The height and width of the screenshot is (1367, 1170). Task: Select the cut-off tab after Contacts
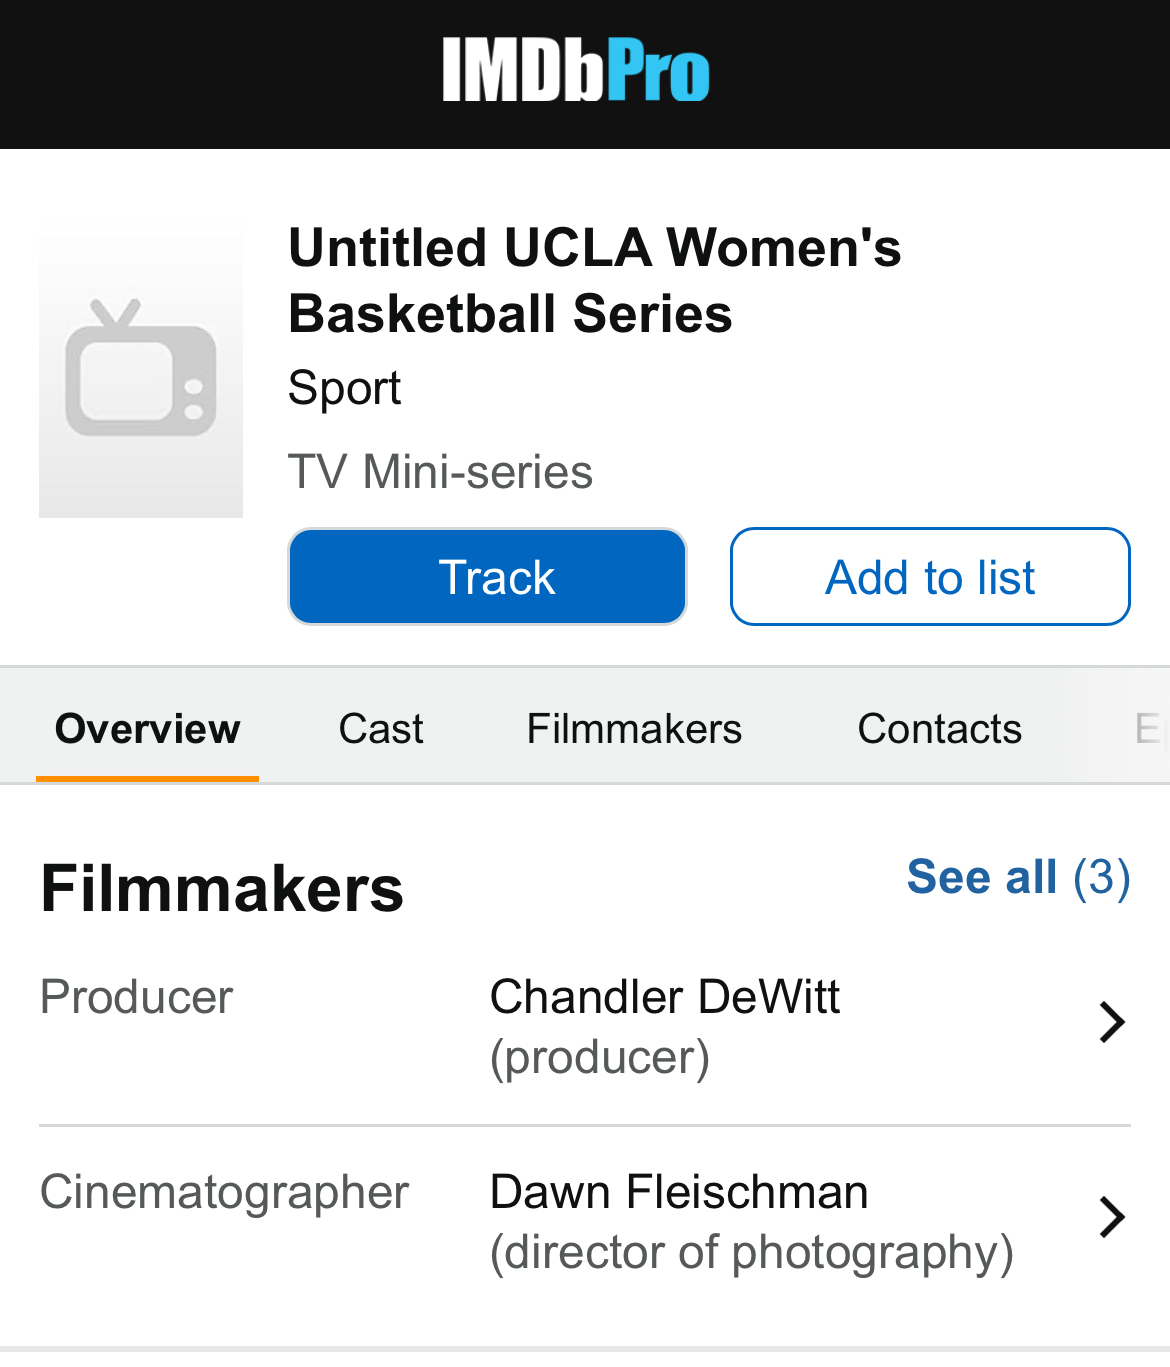pos(1147,728)
